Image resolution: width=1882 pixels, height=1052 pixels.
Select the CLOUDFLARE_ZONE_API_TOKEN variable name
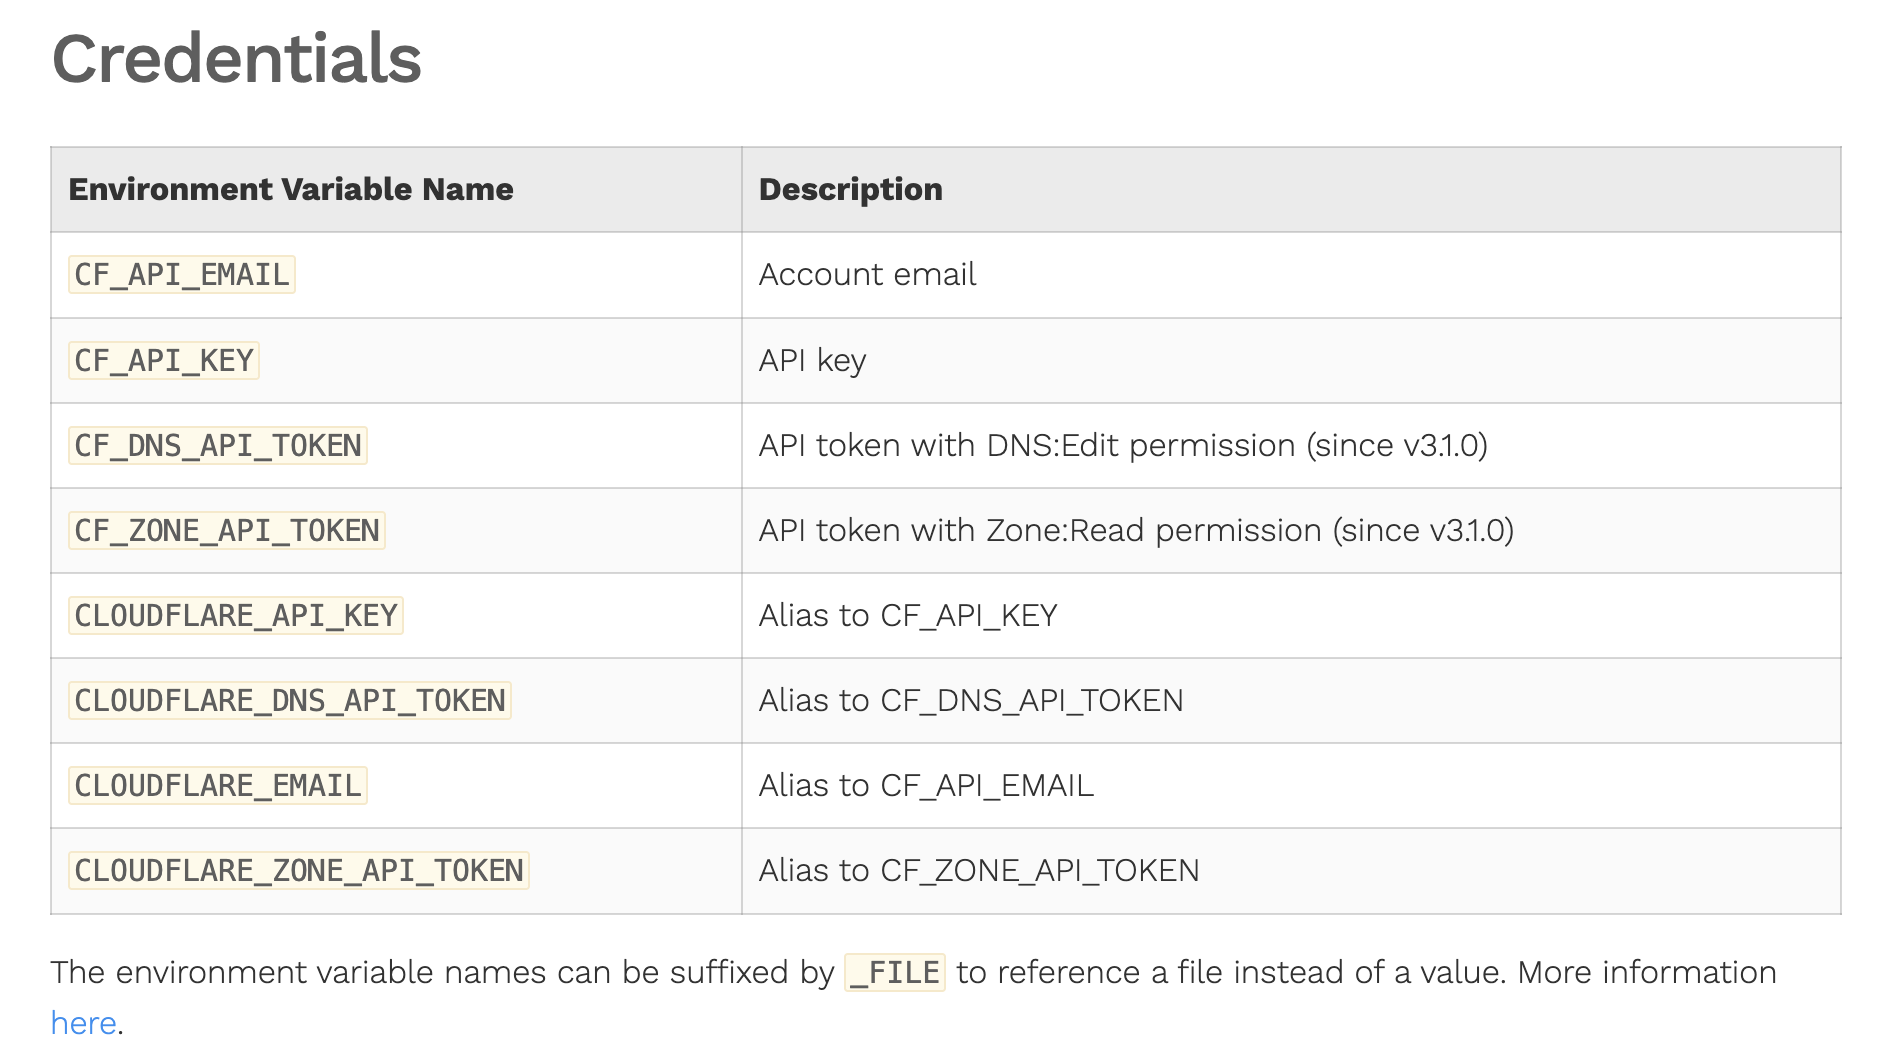(298, 870)
